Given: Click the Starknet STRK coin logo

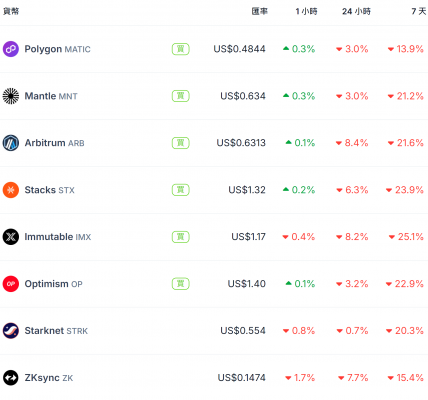Looking at the screenshot, I should (11, 331).
